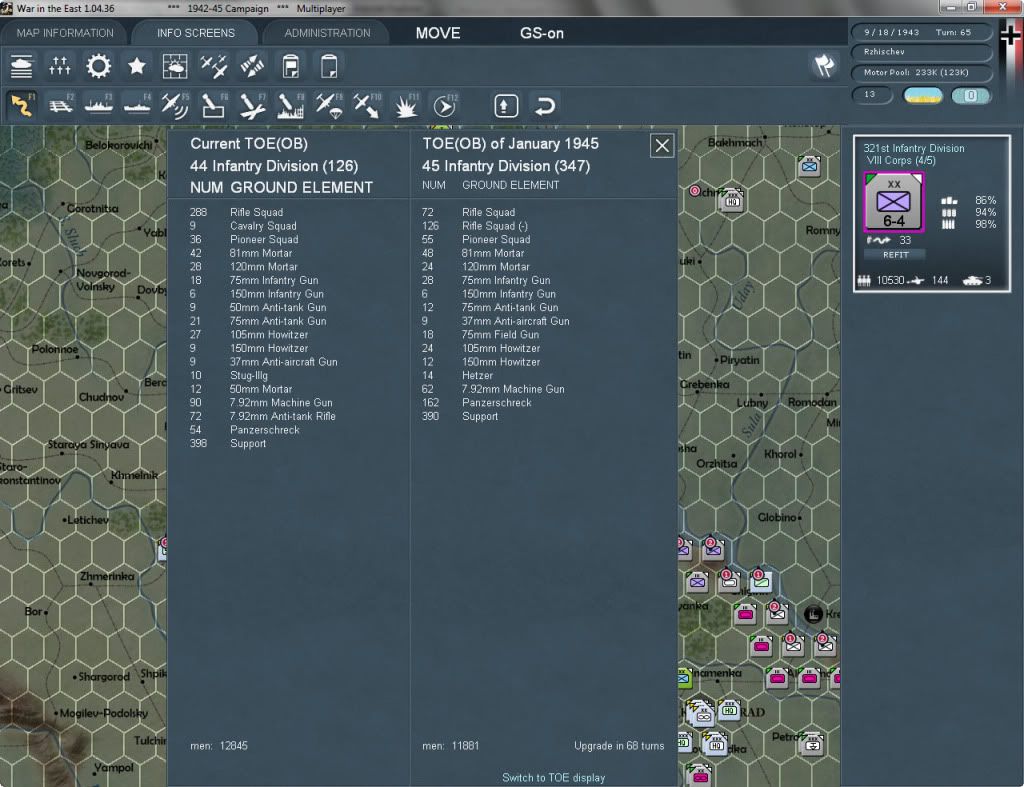1024x787 pixels.
Task: Select the F3 naval transport mode
Action: pos(99,105)
